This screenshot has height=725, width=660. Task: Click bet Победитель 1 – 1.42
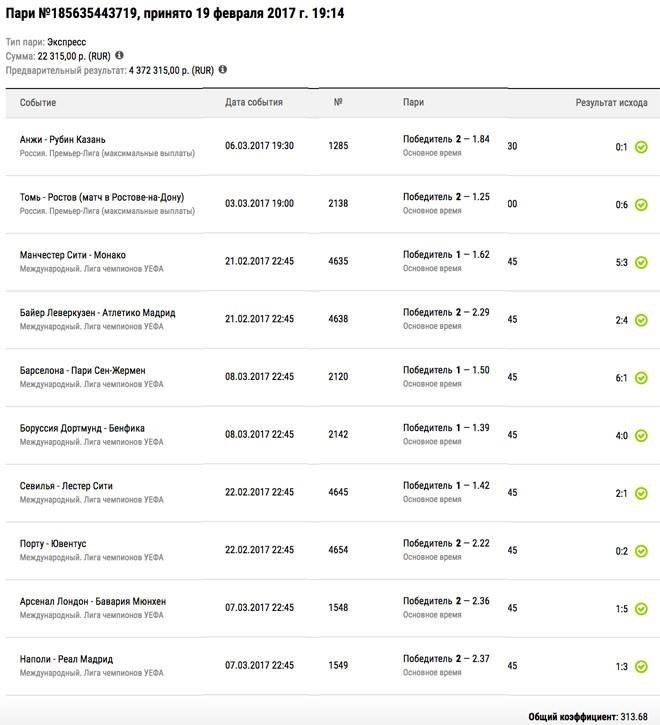(446, 485)
